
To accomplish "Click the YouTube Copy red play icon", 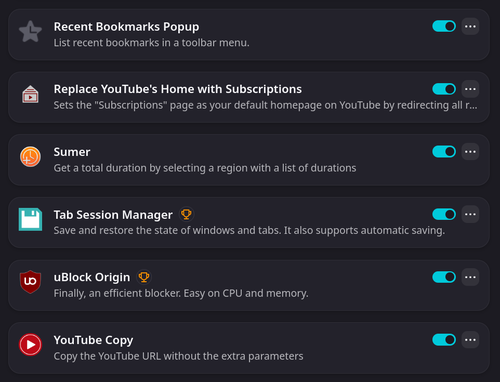I will 30,345.
